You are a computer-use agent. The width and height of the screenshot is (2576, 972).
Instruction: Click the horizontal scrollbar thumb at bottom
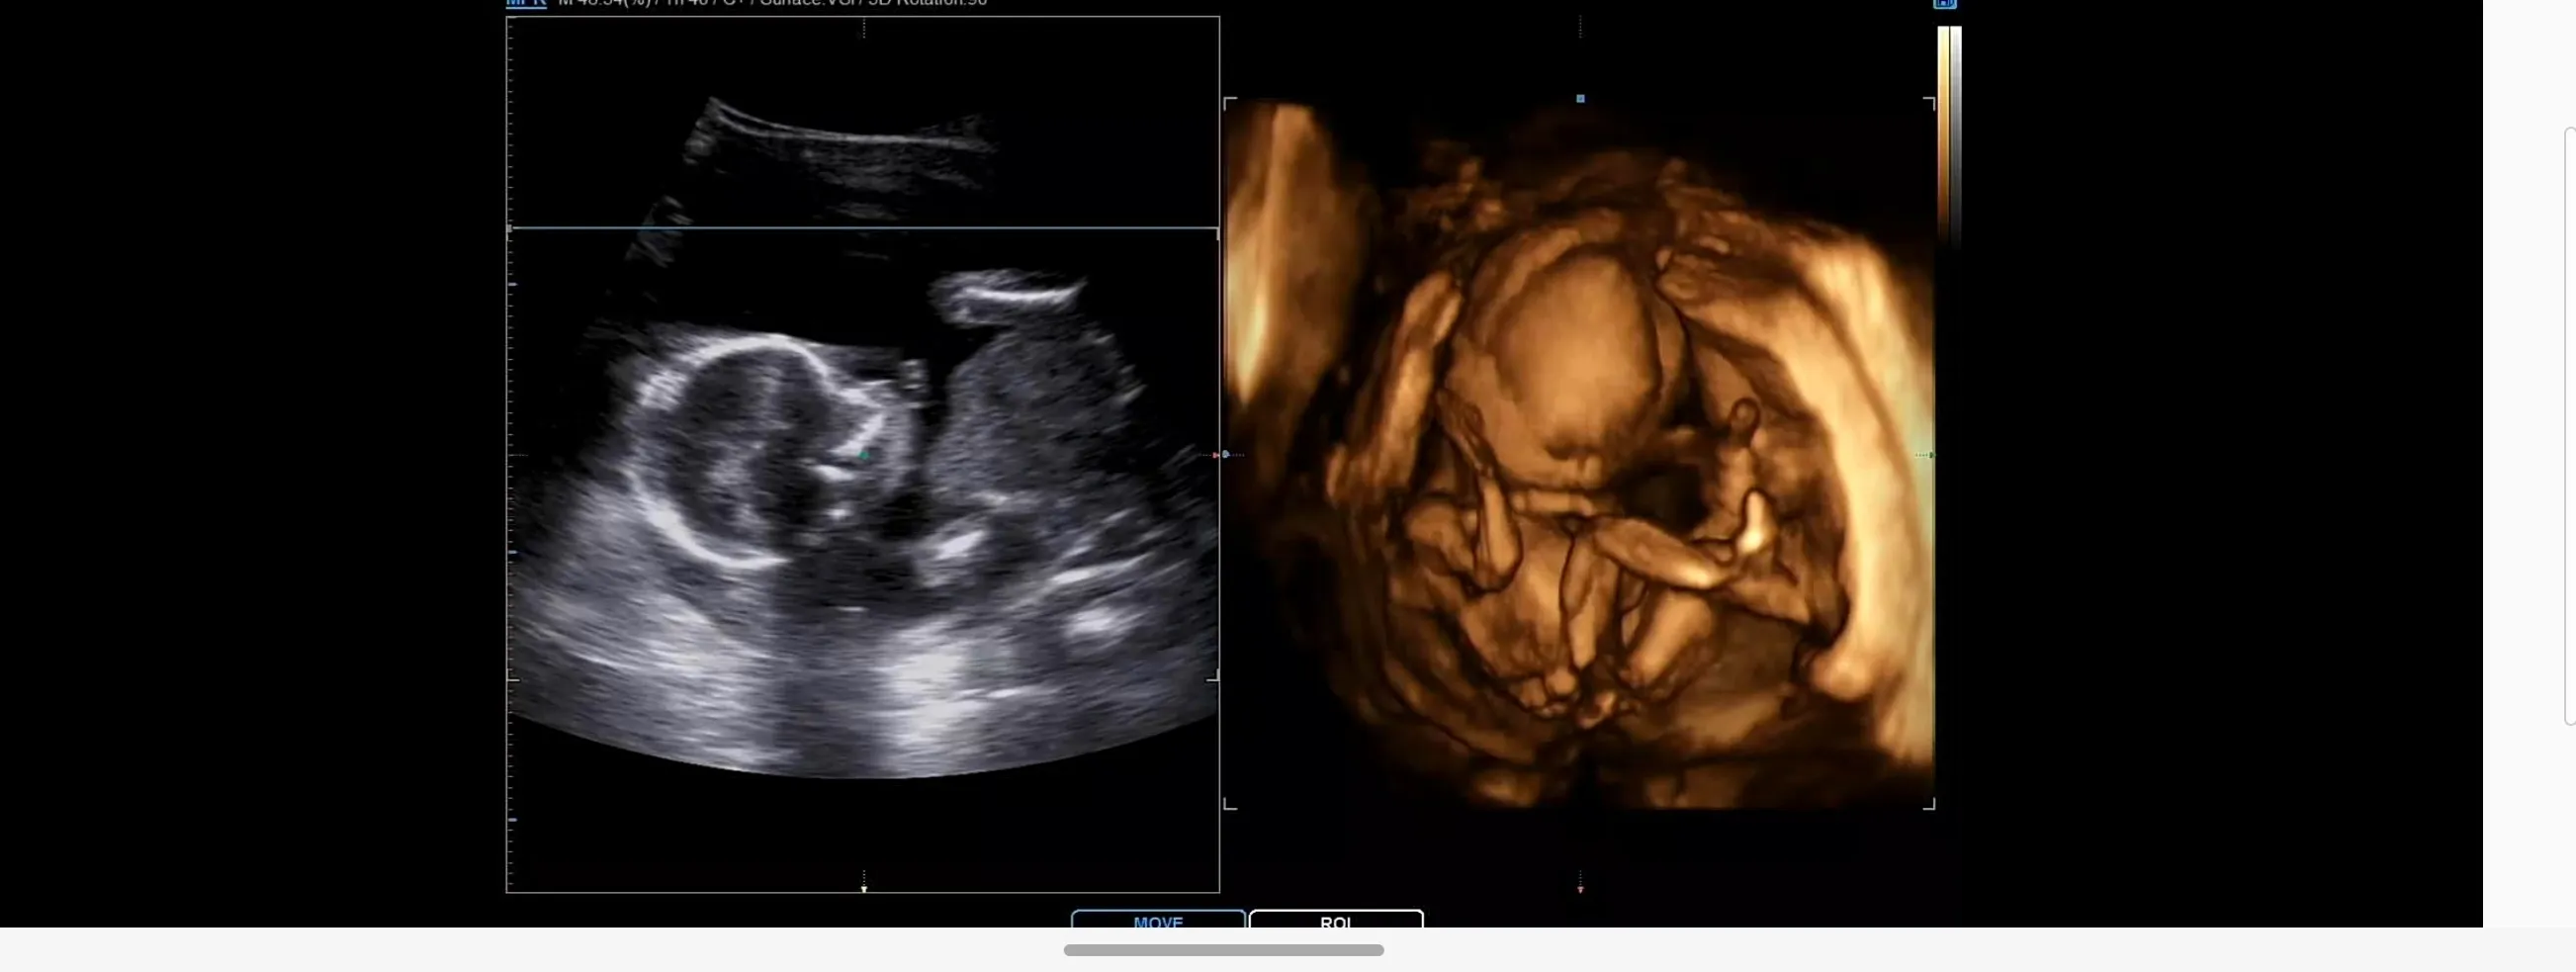1223,950
